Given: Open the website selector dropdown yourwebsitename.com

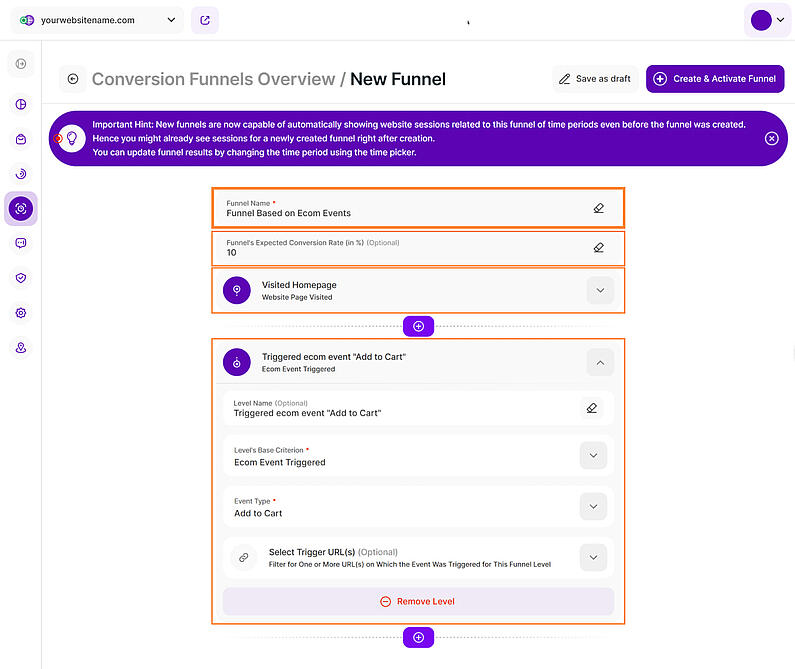Looking at the screenshot, I should coord(97,20).
